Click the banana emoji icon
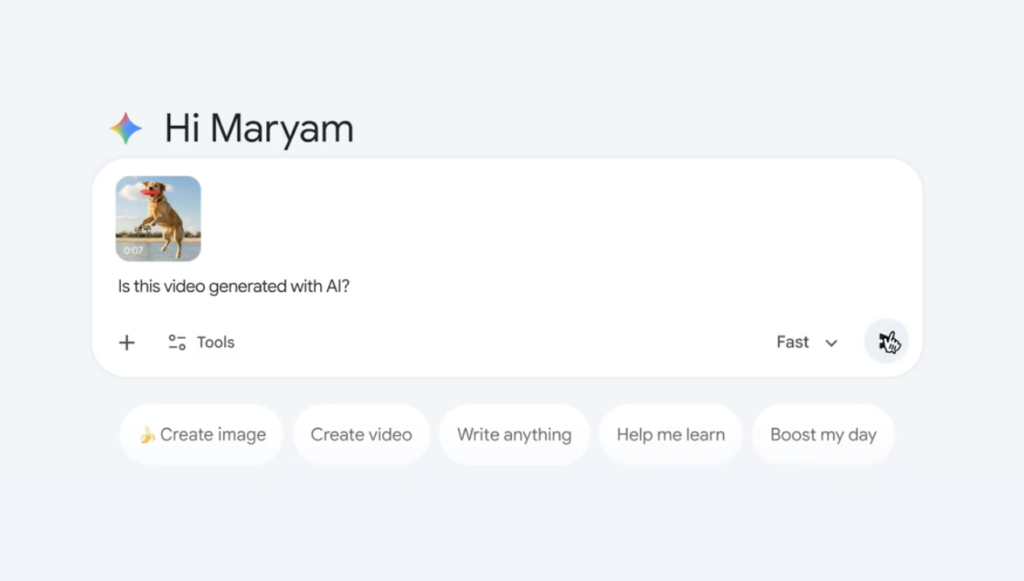The width and height of the screenshot is (1024, 581). point(147,435)
